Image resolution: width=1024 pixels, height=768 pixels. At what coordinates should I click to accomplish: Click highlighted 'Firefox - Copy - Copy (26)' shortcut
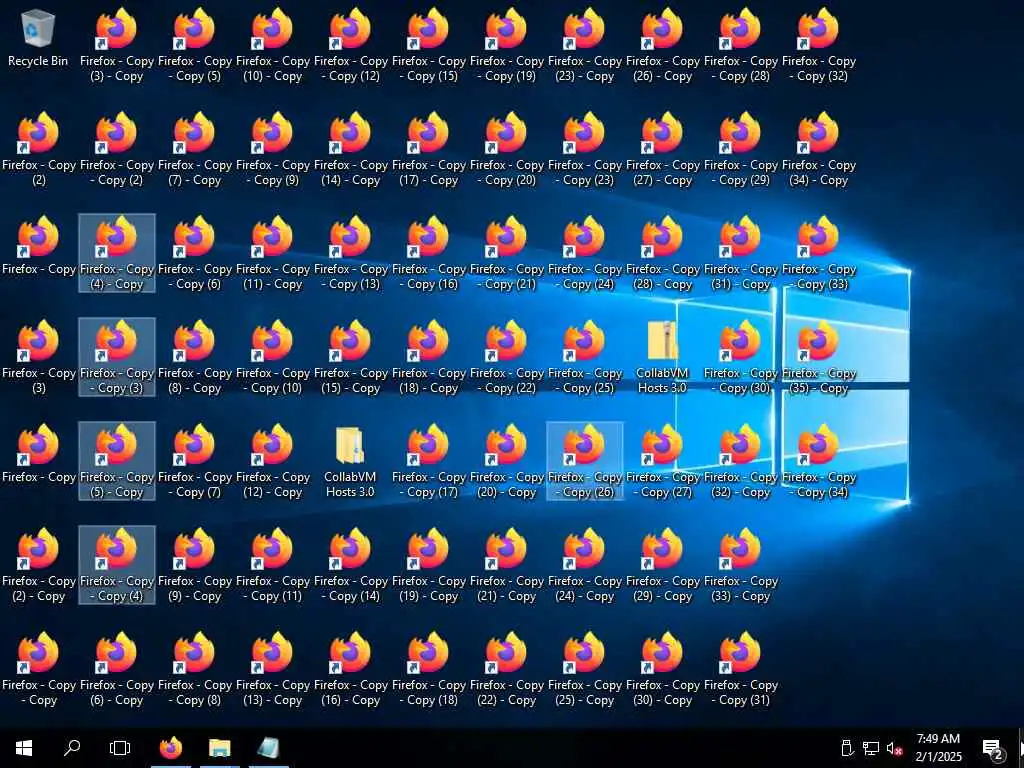(x=584, y=461)
